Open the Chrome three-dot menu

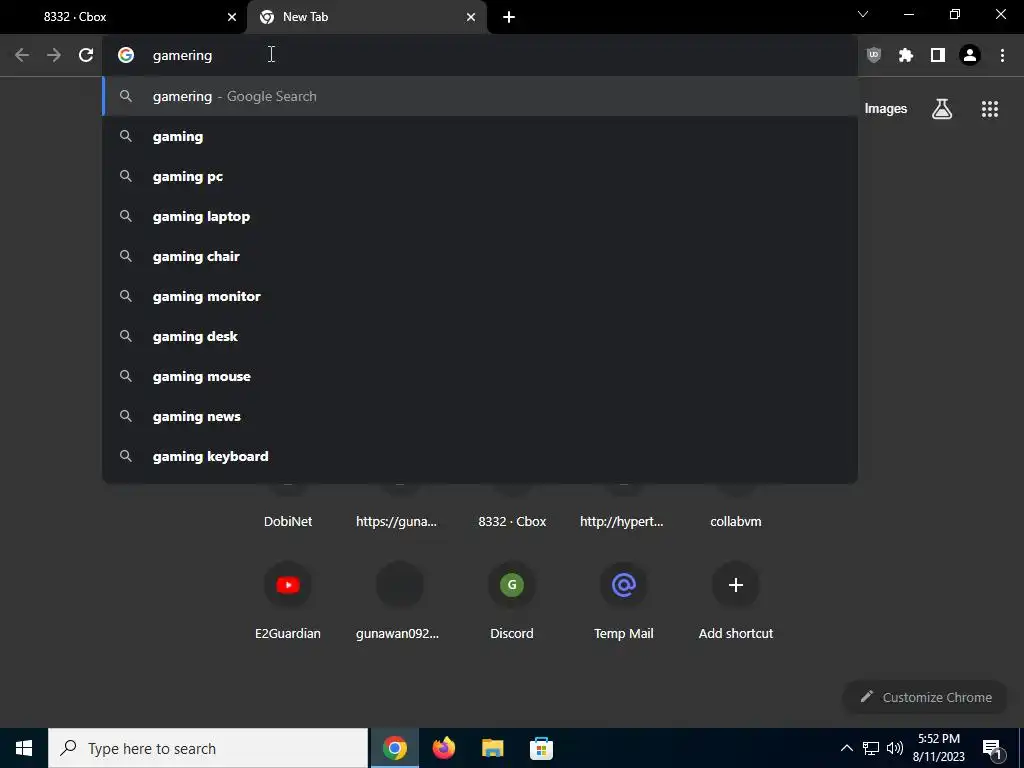click(1002, 56)
